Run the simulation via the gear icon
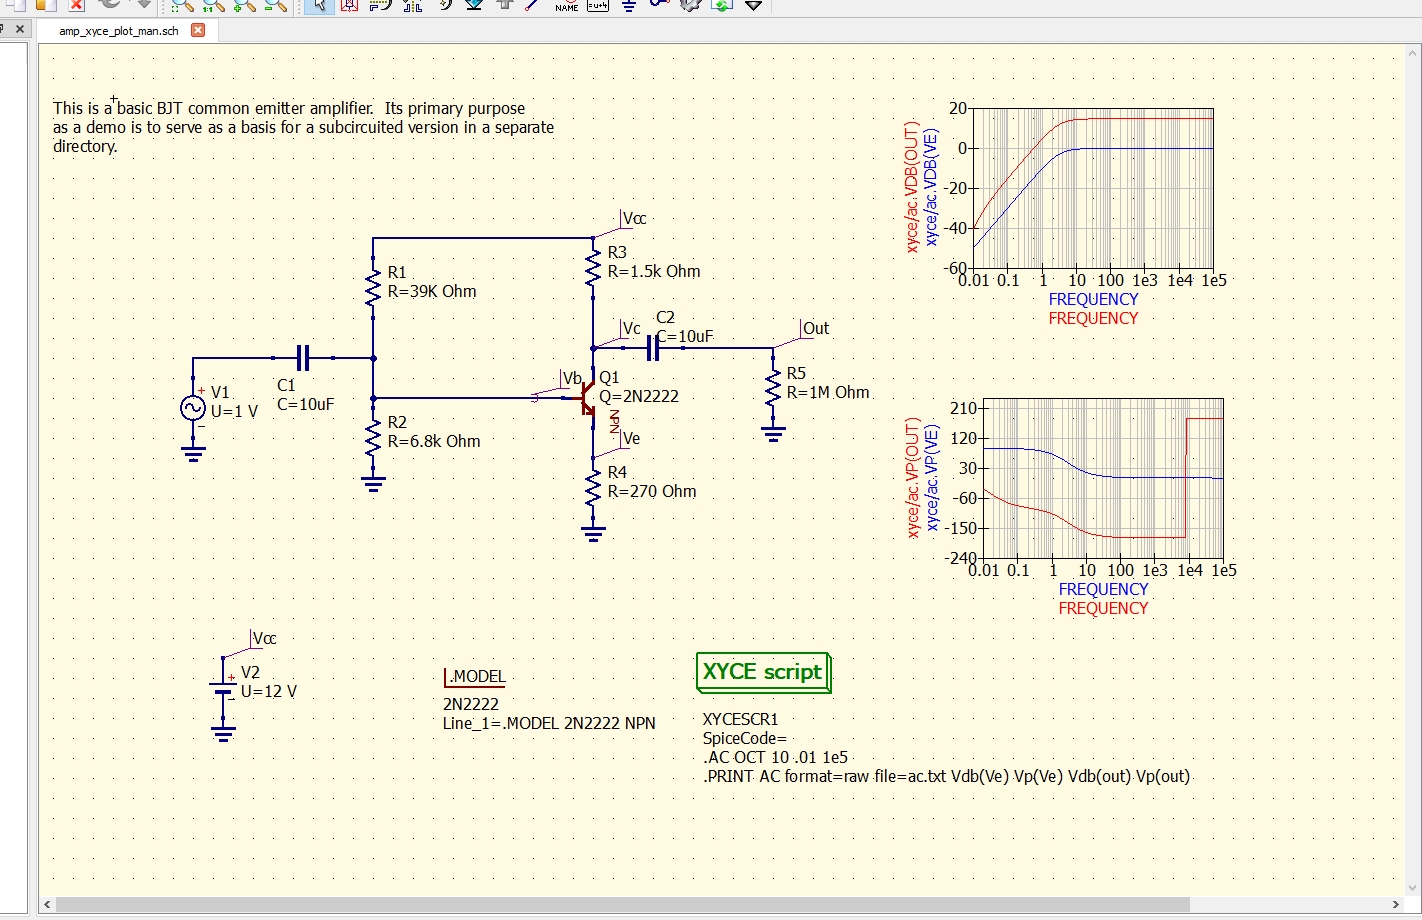The width and height of the screenshot is (1422, 920). pyautogui.click(x=689, y=7)
